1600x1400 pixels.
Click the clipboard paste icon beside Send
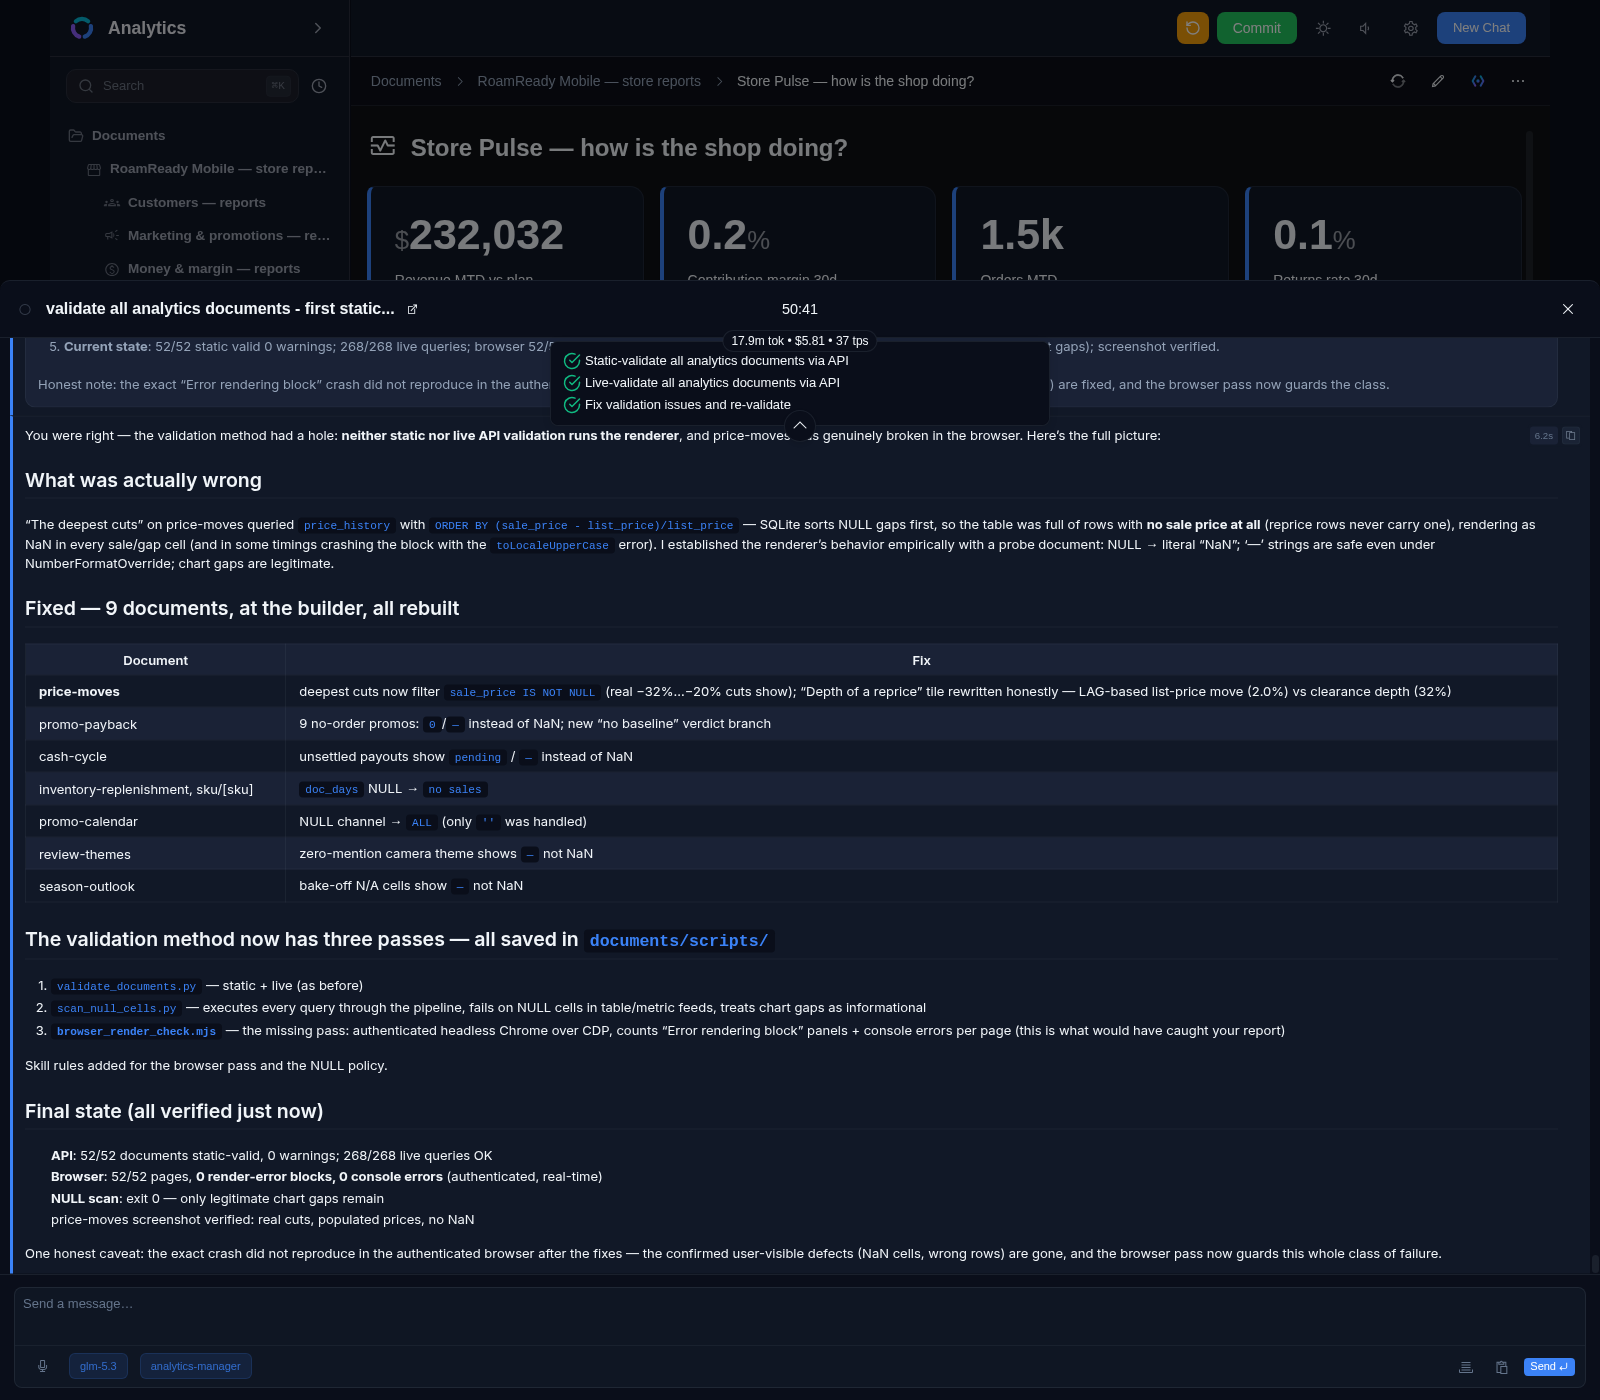click(1502, 1367)
